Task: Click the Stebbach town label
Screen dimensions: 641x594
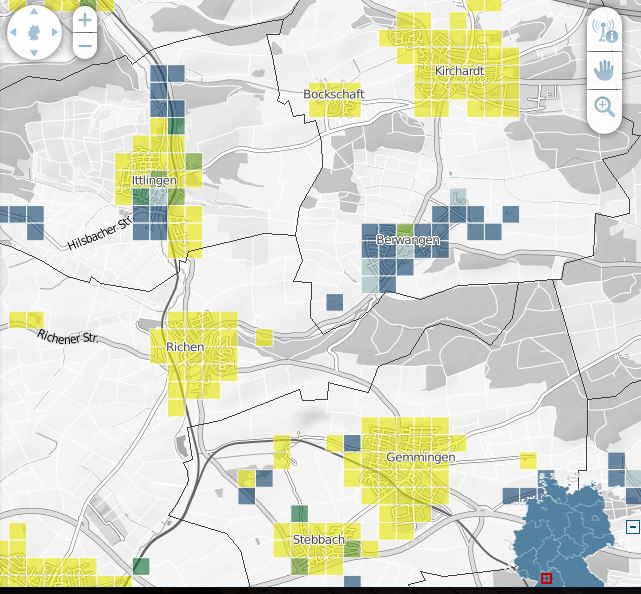Action: point(318,539)
